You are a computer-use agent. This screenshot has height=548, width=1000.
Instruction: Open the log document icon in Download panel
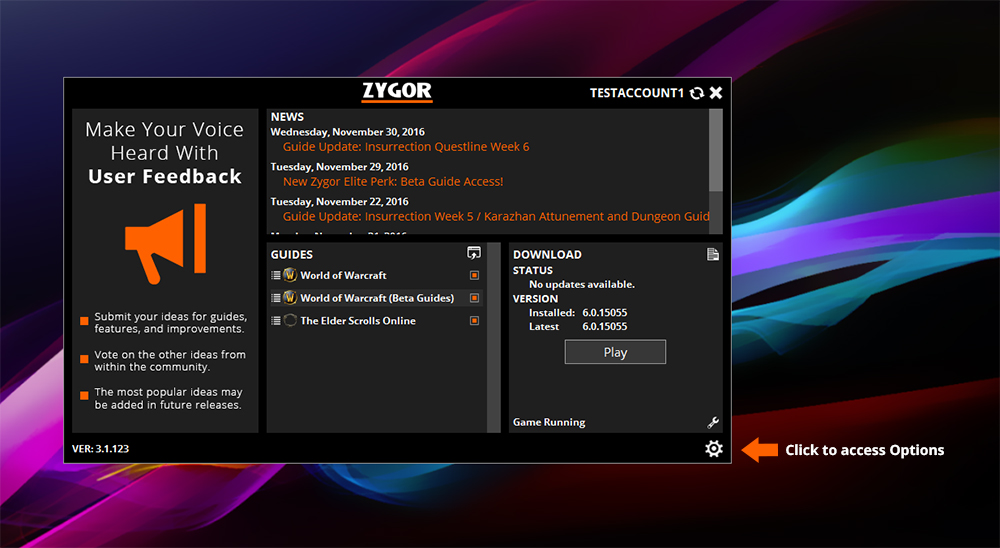713,254
